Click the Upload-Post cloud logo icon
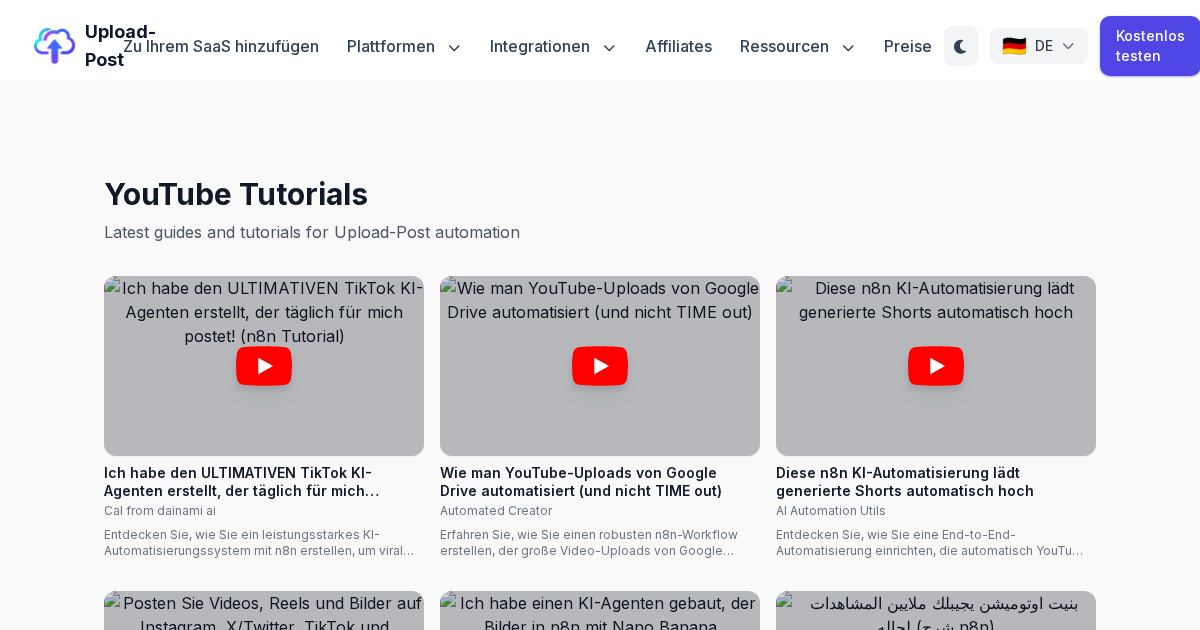The width and height of the screenshot is (1200, 630). coord(54,46)
